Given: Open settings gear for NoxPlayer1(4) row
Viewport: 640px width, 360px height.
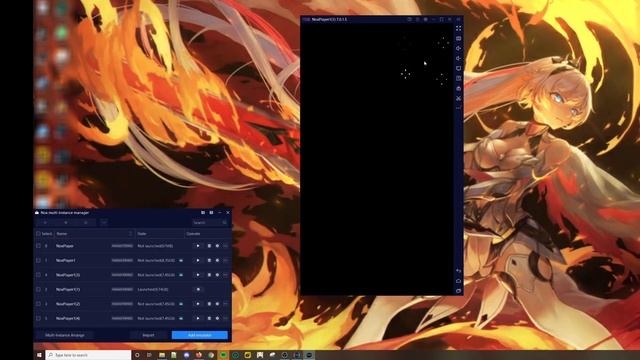Looking at the screenshot, I should [217, 318].
